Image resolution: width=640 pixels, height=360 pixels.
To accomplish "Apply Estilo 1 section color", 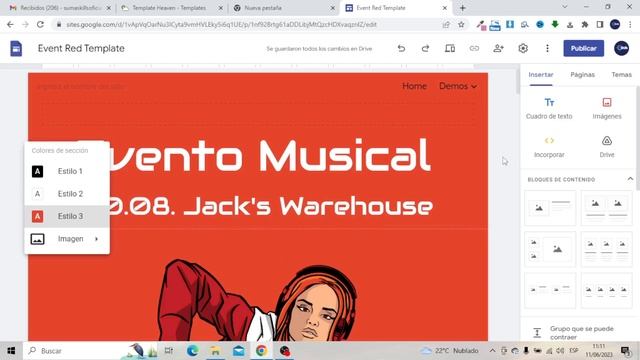I will pos(67,171).
